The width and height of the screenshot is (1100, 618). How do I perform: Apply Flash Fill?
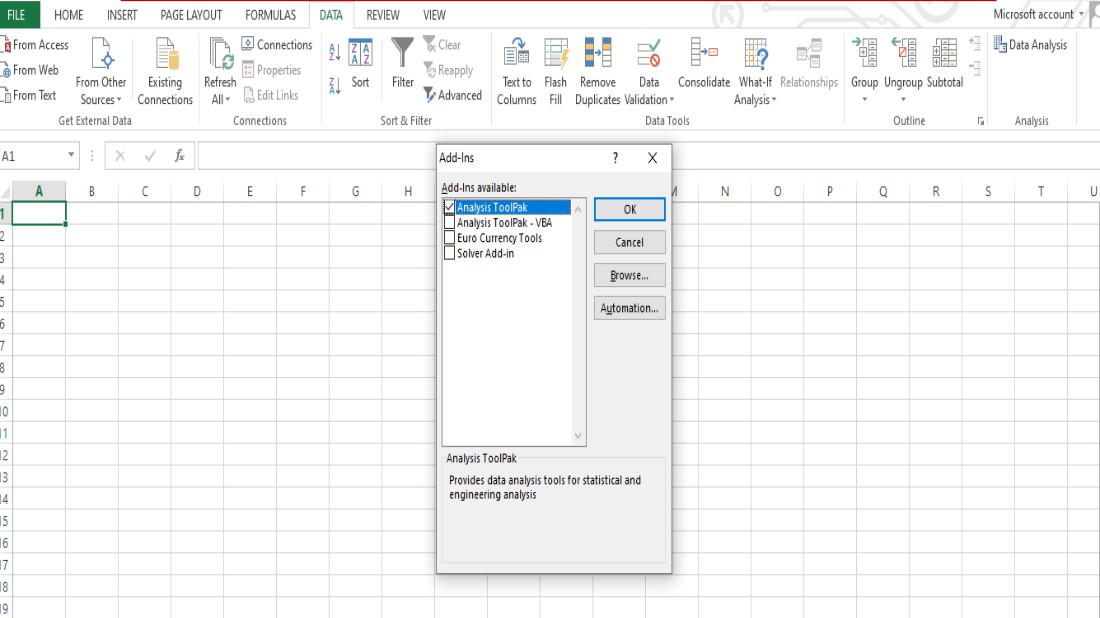556,72
